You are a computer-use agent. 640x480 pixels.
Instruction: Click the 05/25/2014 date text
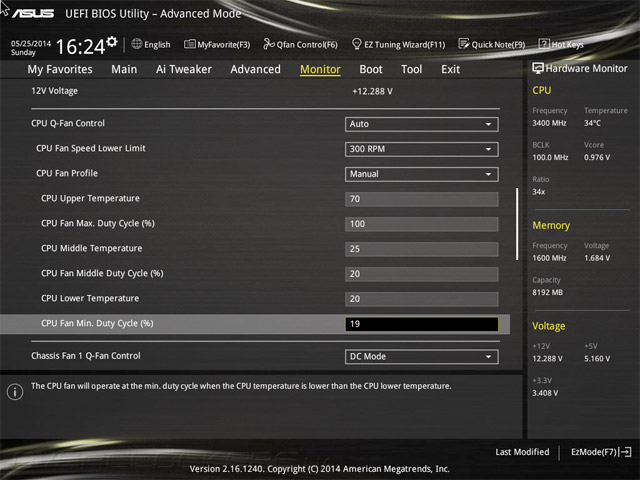pyautogui.click(x=31, y=44)
